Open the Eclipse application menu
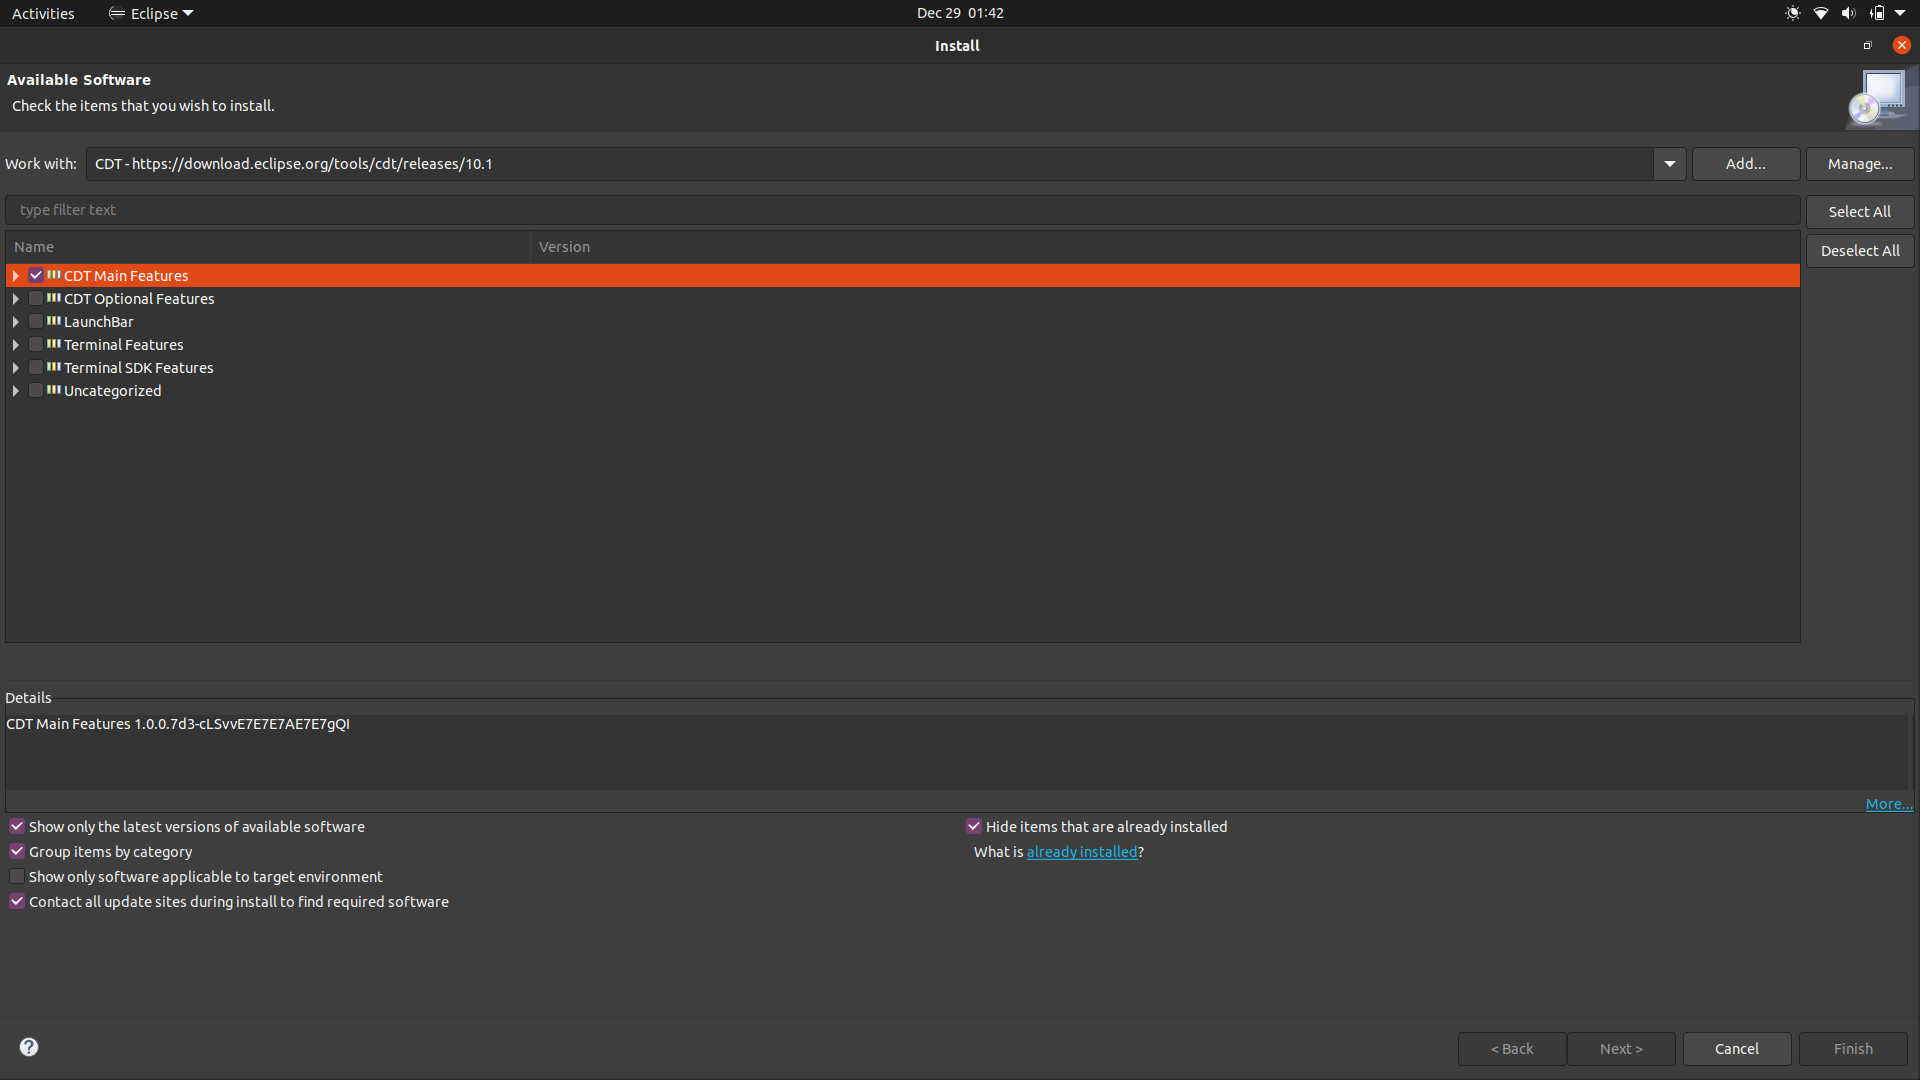 tap(152, 13)
